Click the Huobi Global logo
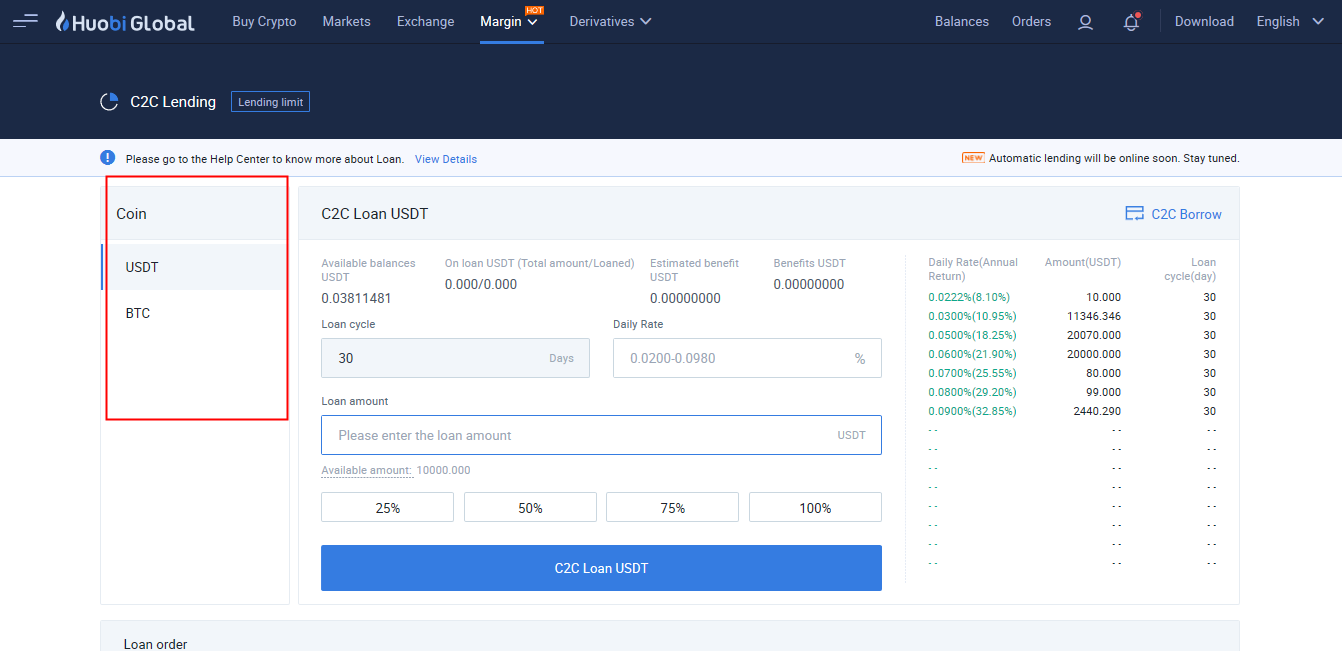The width and height of the screenshot is (1342, 651). pos(124,21)
